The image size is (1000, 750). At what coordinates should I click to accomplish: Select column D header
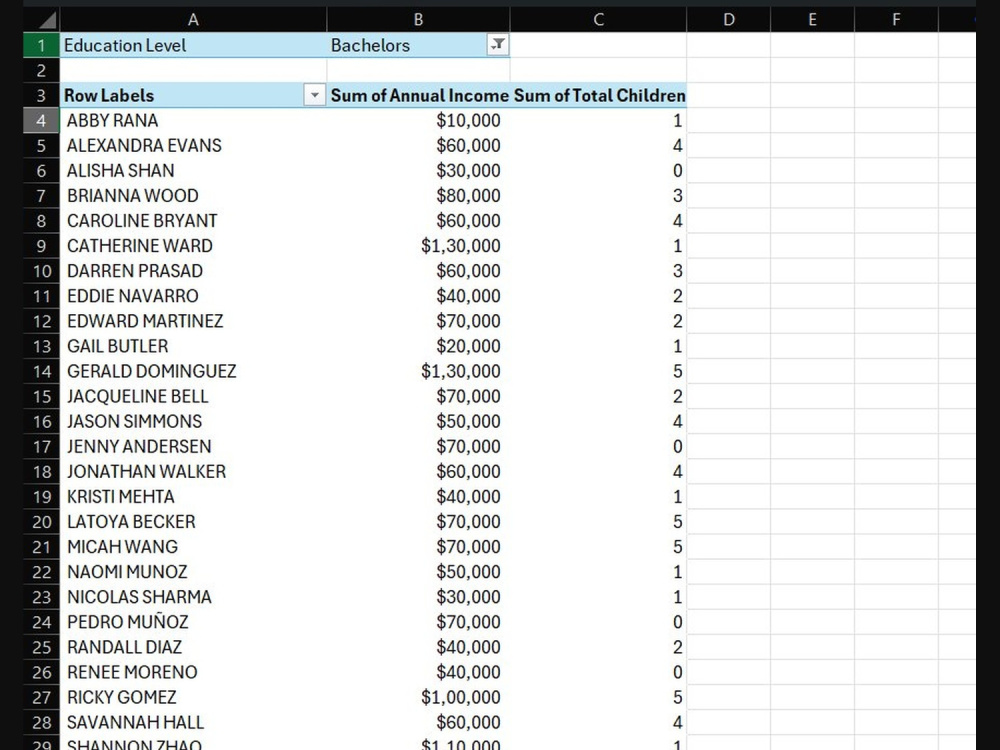[728, 20]
